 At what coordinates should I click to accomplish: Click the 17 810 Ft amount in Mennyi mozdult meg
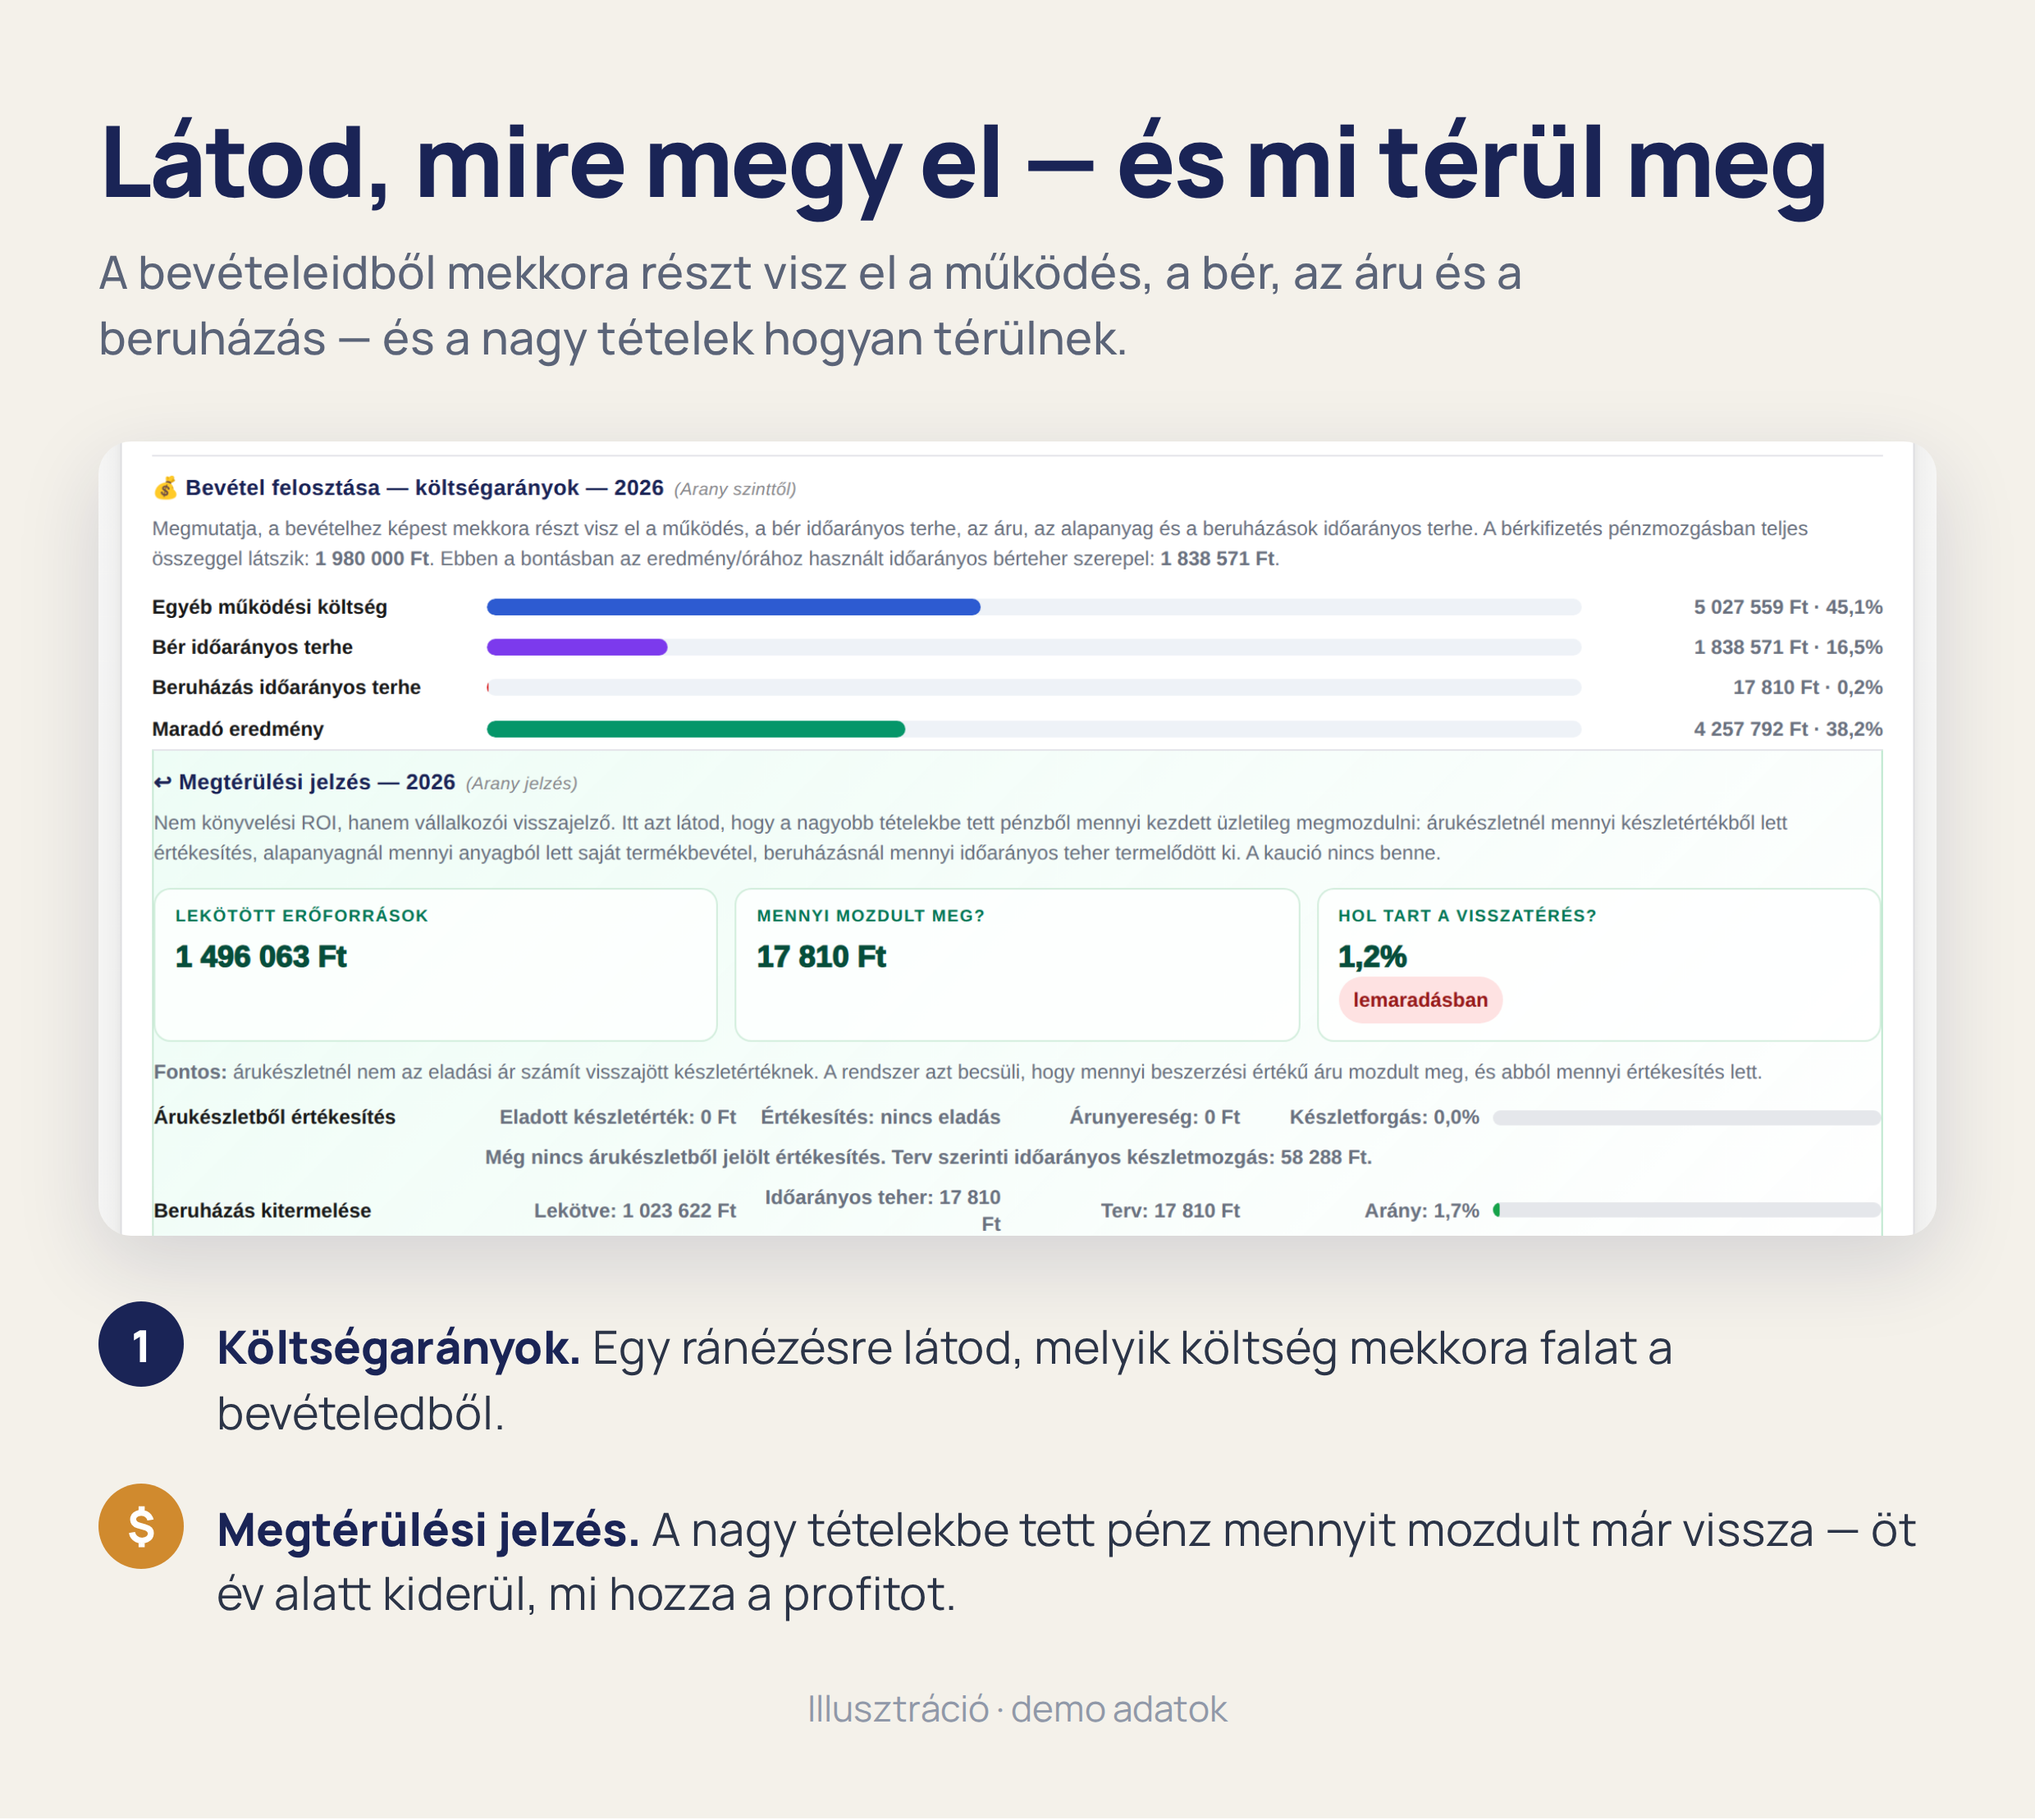(x=821, y=957)
